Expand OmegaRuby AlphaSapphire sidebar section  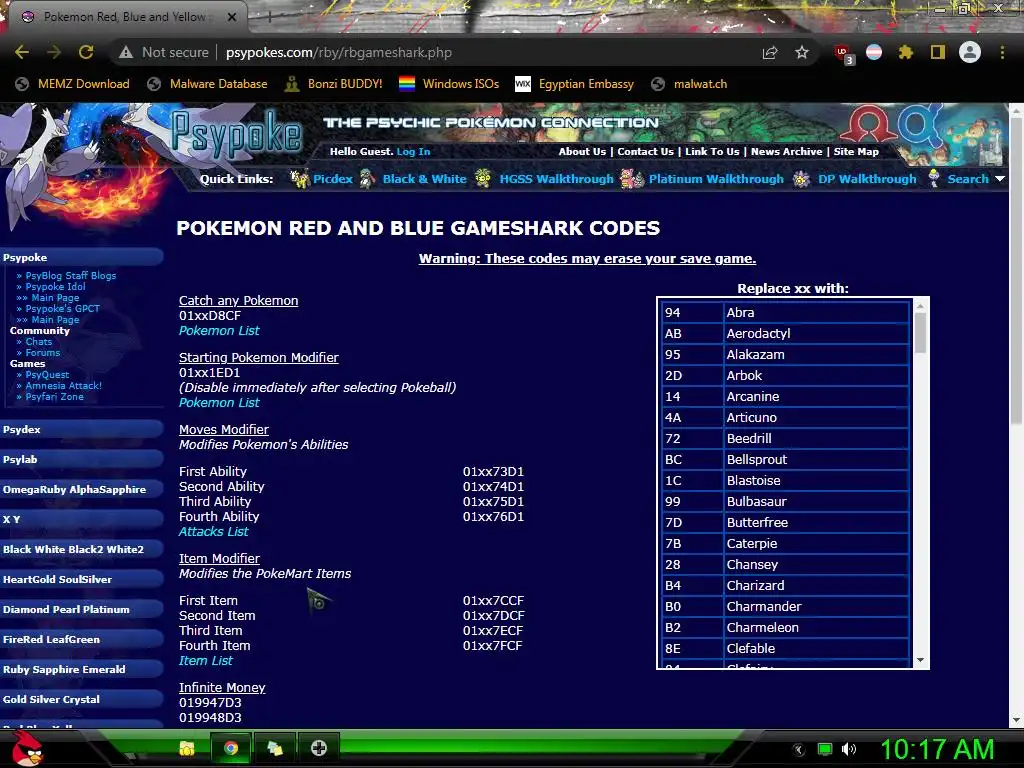point(82,490)
